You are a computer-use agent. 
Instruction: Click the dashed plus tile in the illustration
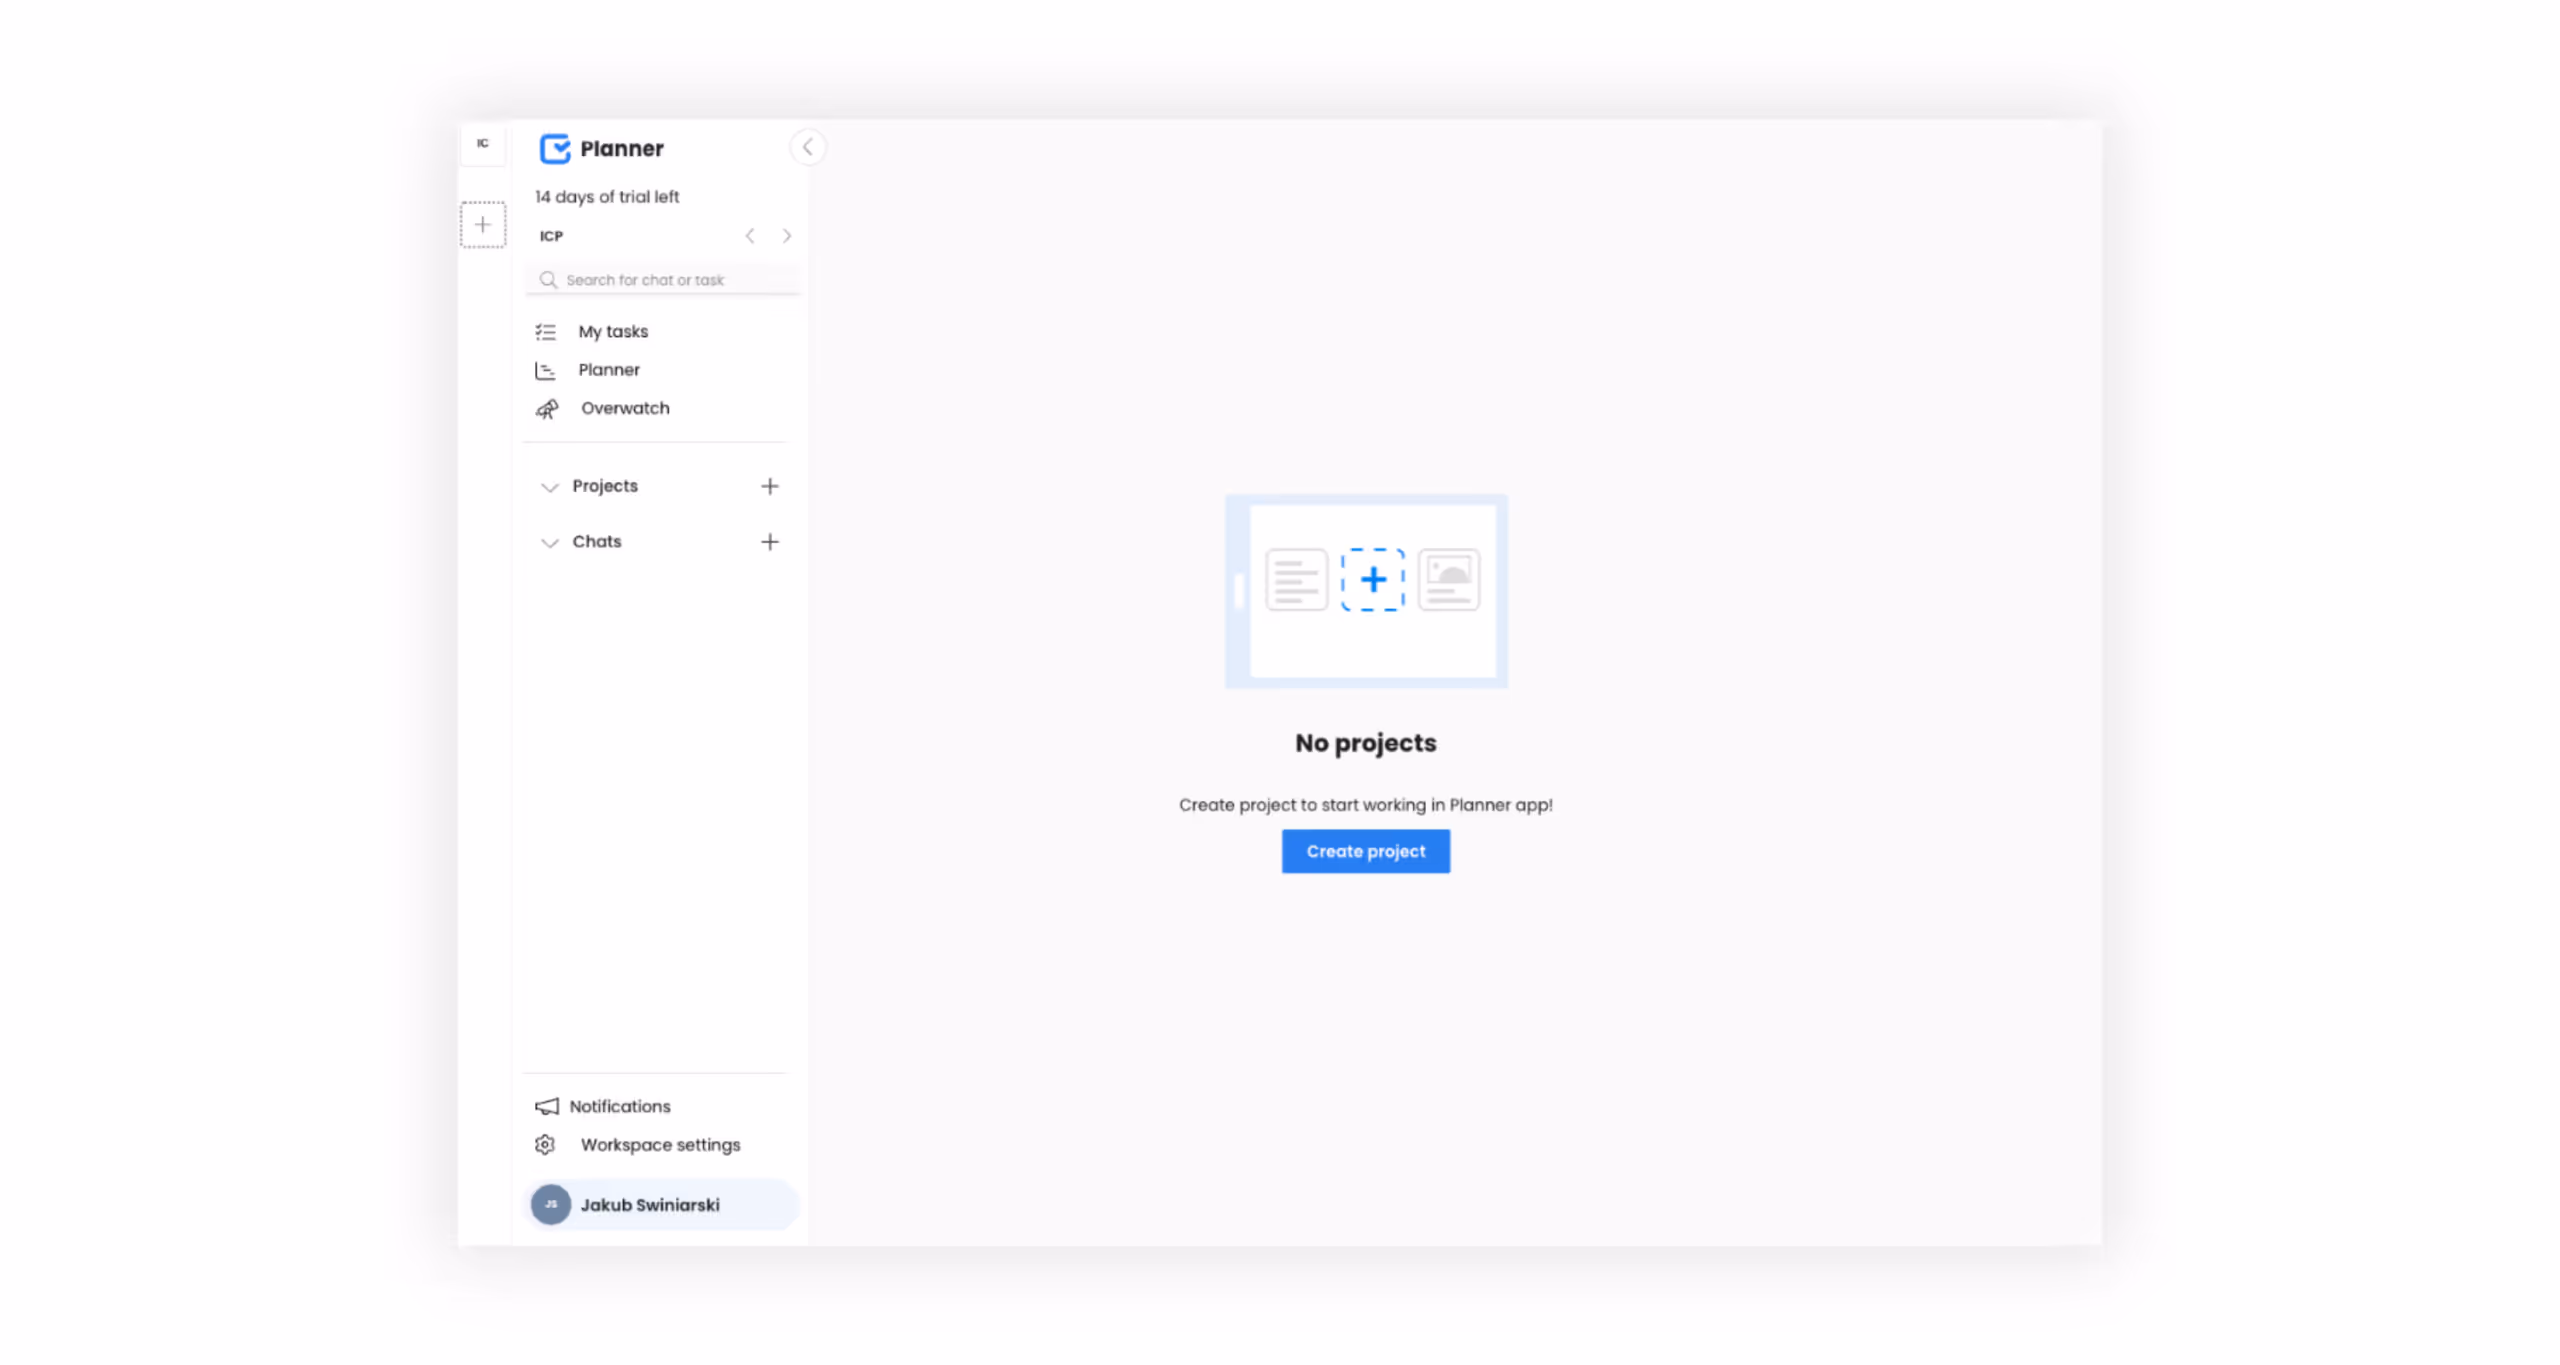(x=1372, y=579)
